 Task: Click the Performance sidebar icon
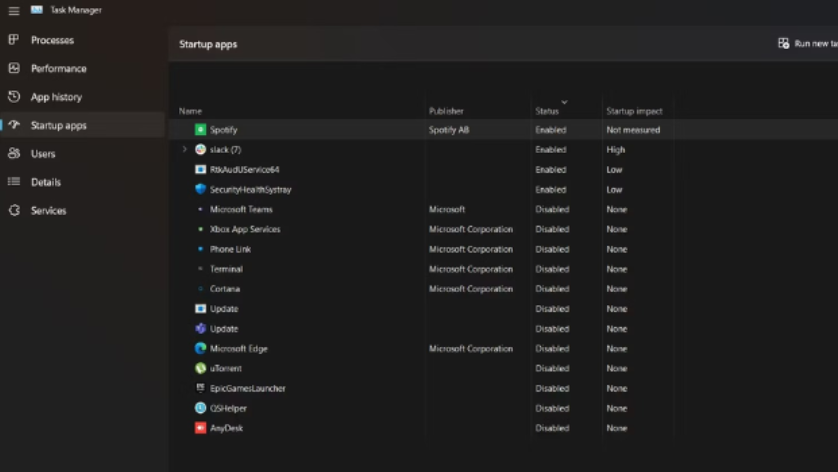14,68
